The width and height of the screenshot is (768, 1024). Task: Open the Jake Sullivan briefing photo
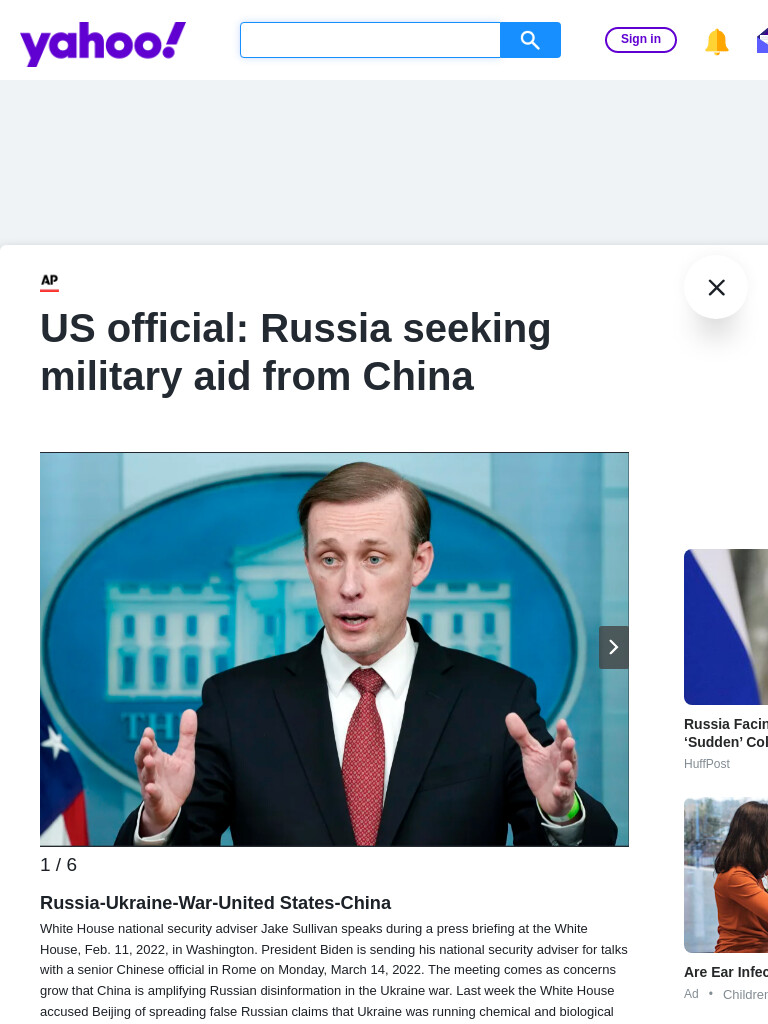pyautogui.click(x=334, y=649)
